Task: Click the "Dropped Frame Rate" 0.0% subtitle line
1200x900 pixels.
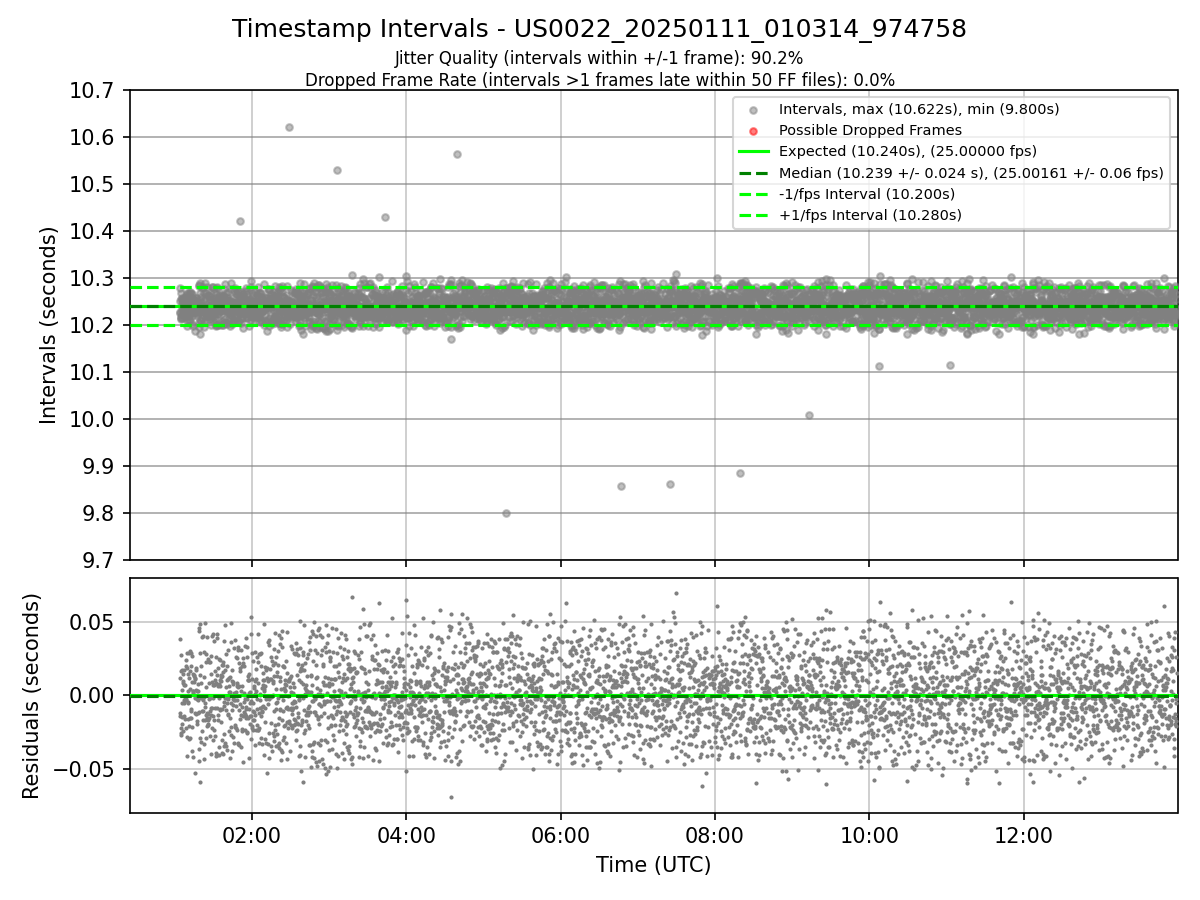Action: click(x=599, y=79)
